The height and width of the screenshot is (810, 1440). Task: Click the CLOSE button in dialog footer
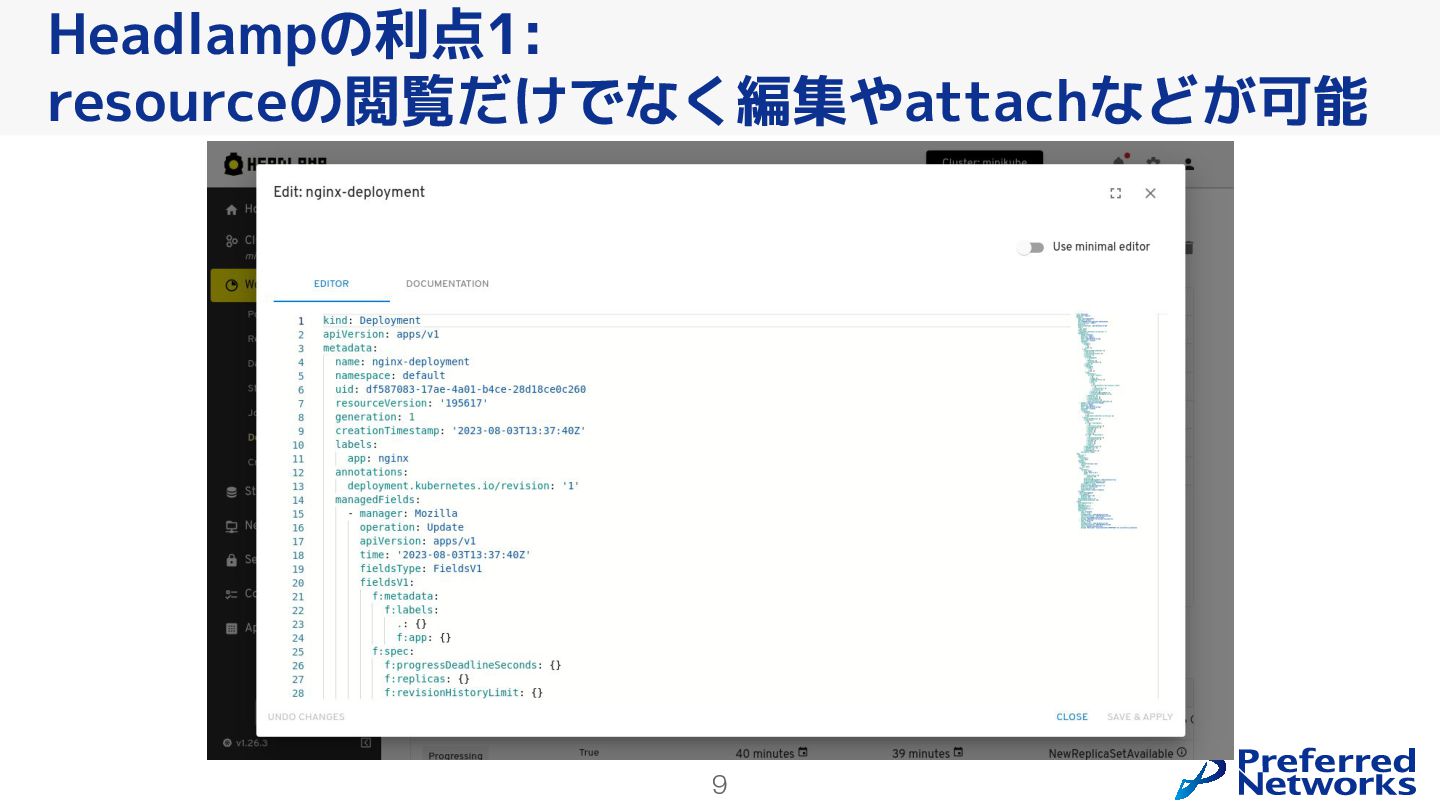pos(1072,717)
